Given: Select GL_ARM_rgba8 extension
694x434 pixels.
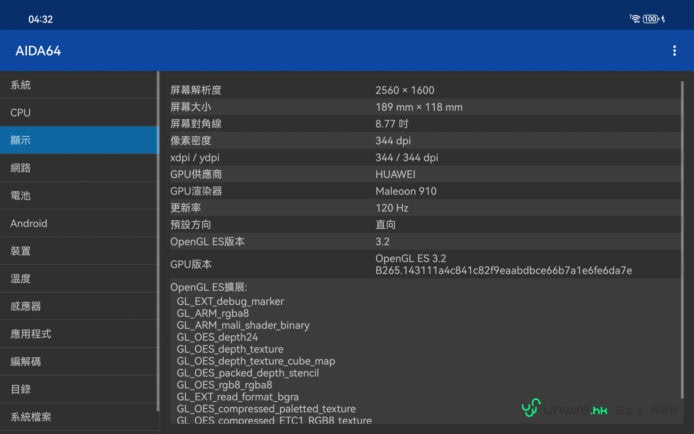Looking at the screenshot, I should point(212,313).
